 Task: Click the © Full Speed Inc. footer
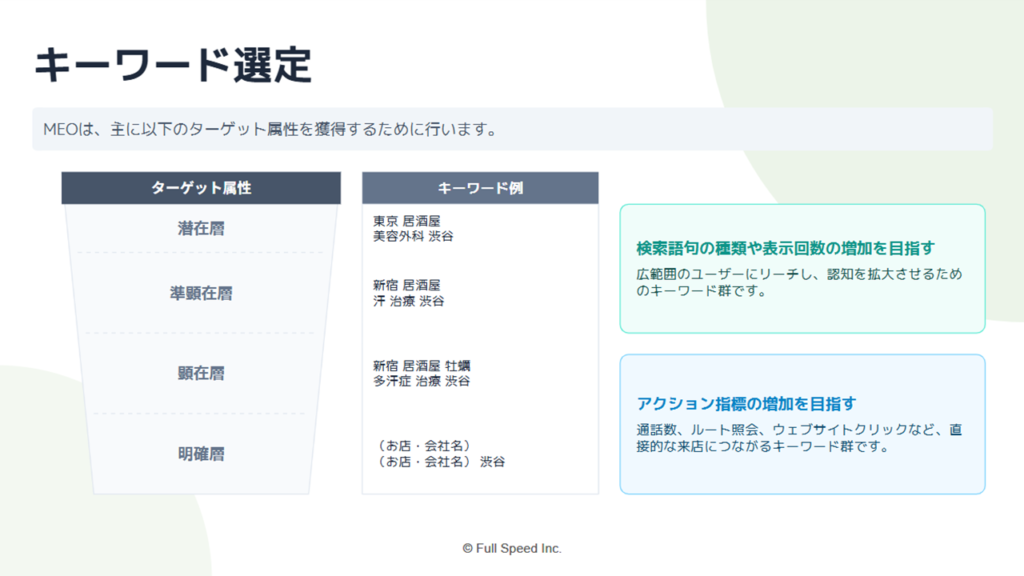512,549
